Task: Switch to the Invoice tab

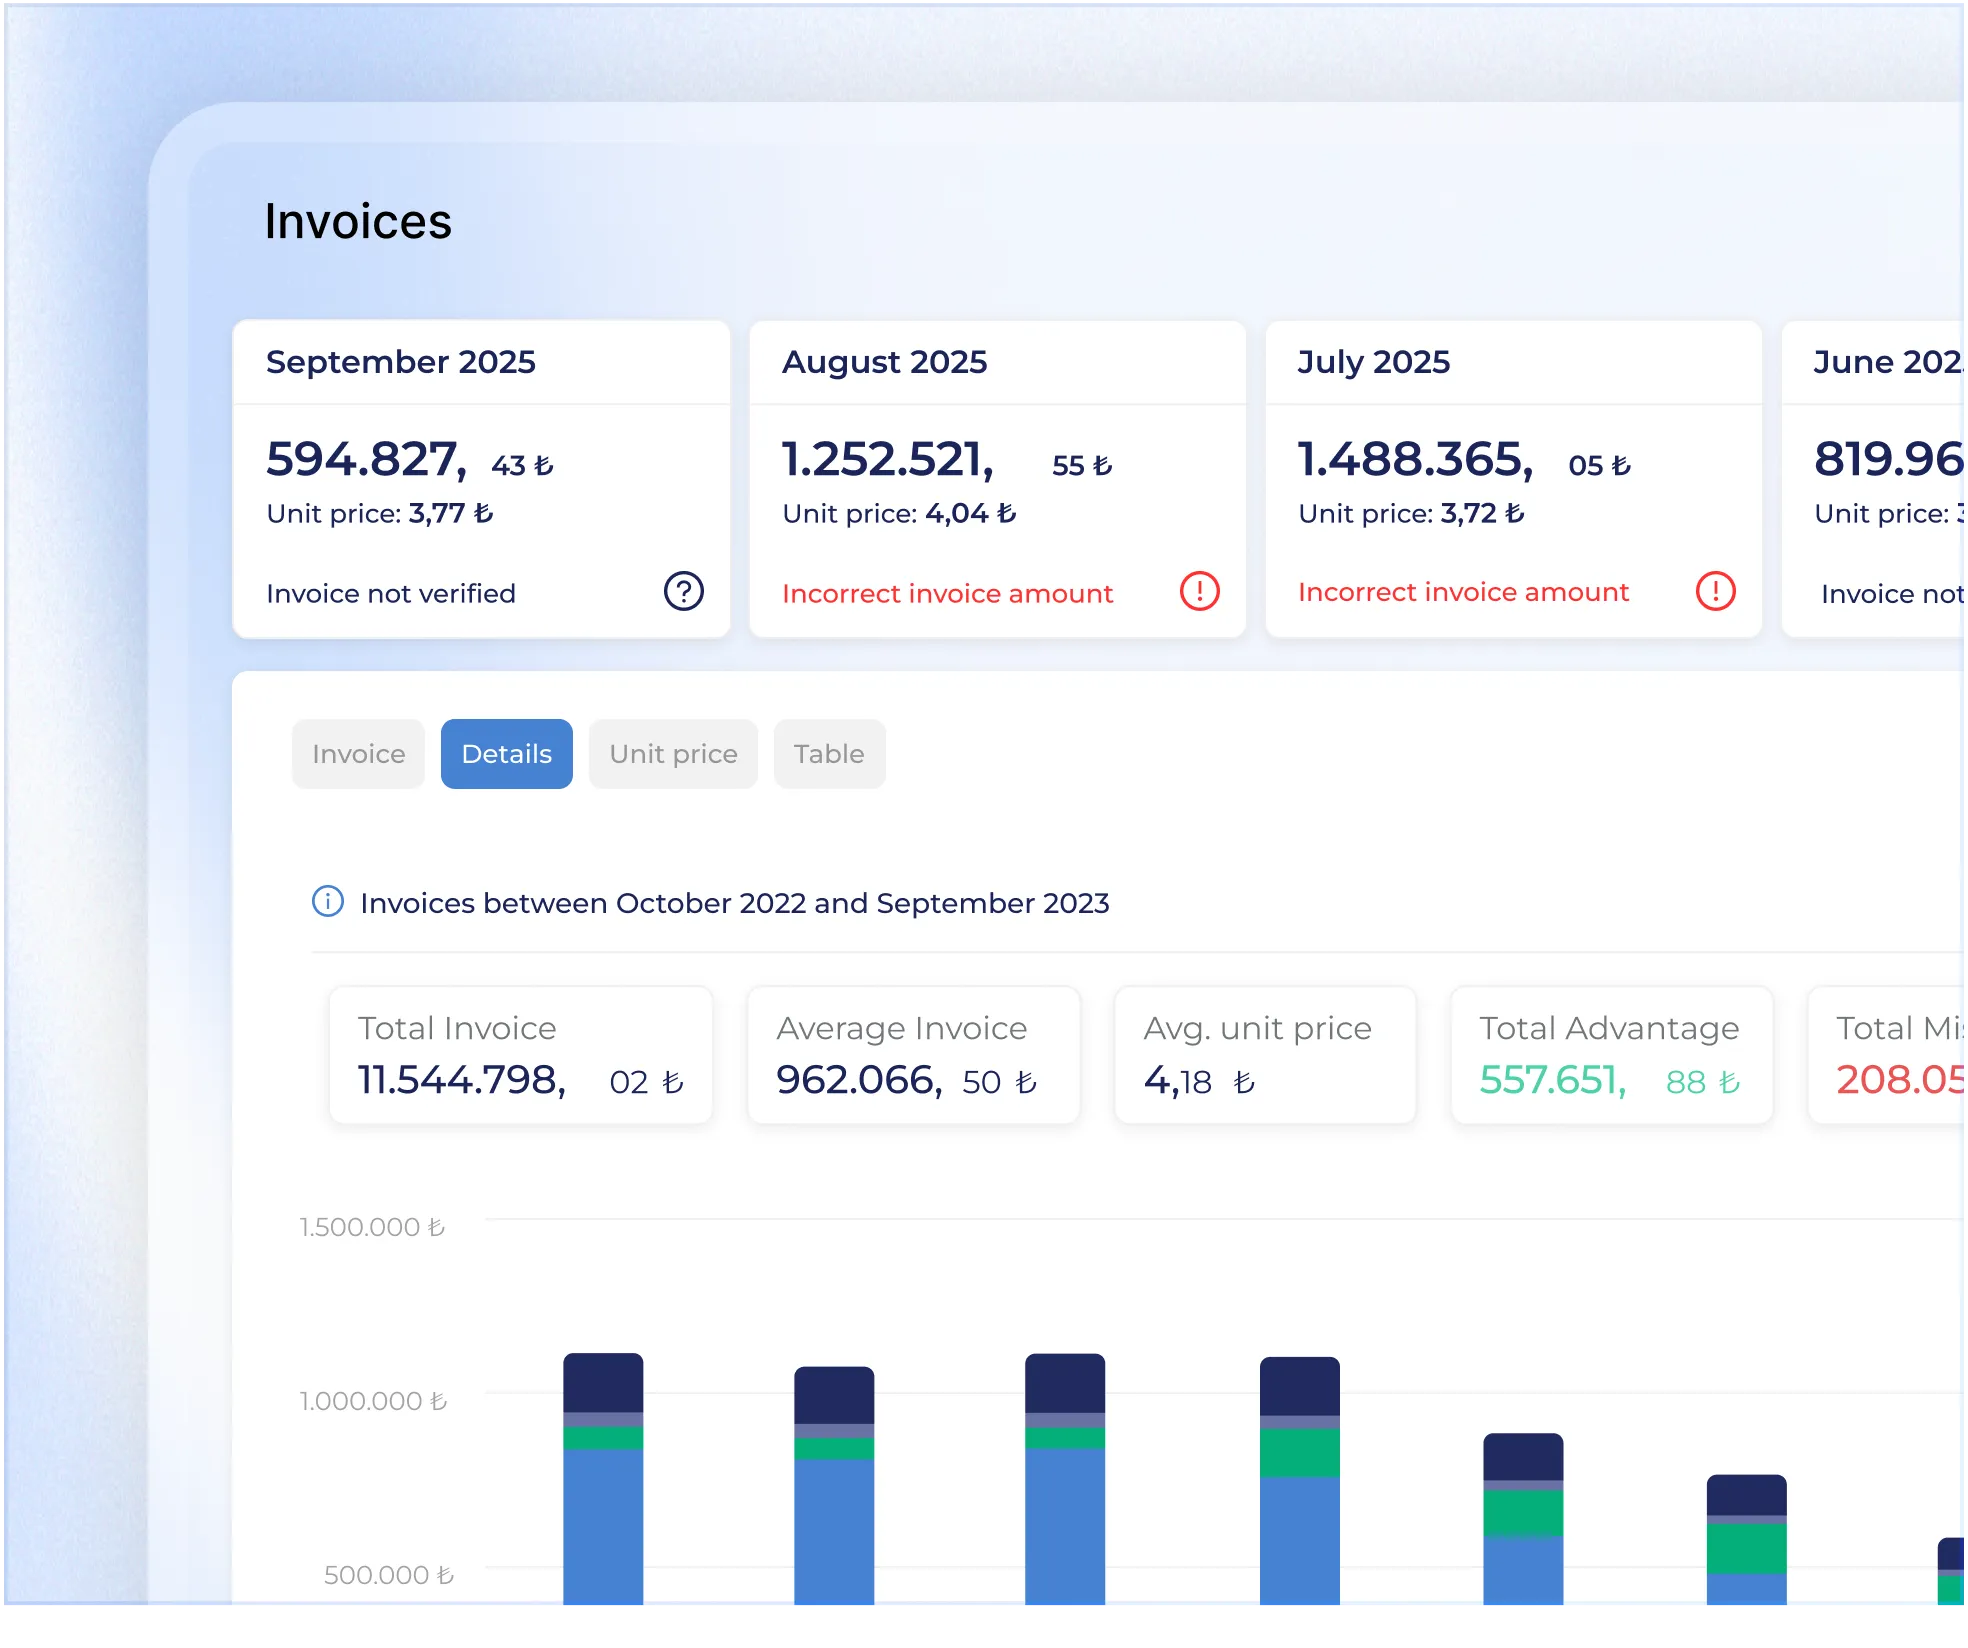Action: [358, 754]
